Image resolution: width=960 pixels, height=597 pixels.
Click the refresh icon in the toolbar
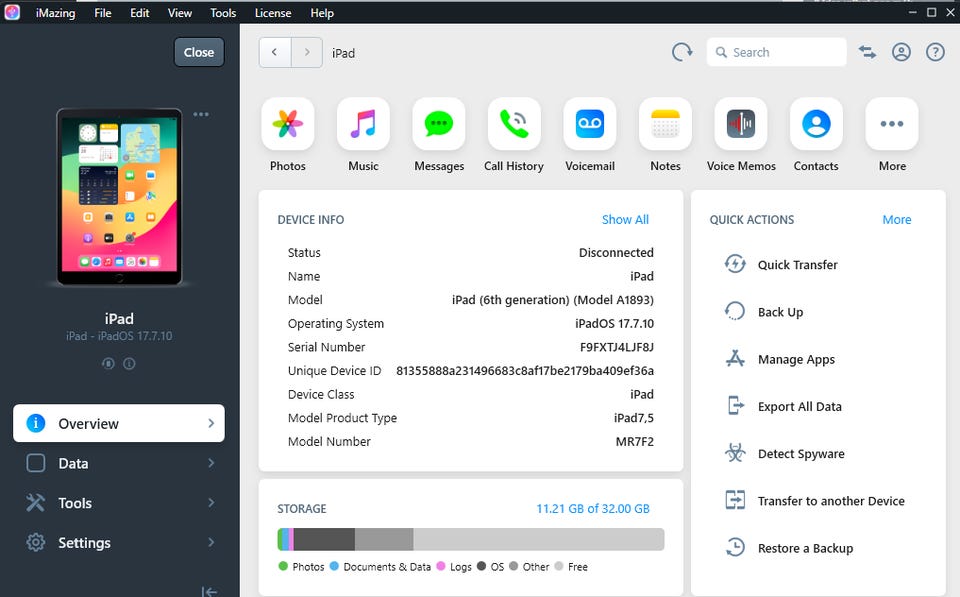(x=682, y=52)
